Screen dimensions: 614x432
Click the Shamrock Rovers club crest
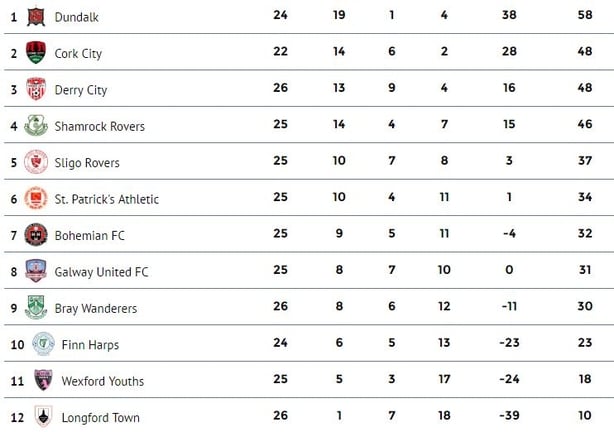click(x=36, y=125)
